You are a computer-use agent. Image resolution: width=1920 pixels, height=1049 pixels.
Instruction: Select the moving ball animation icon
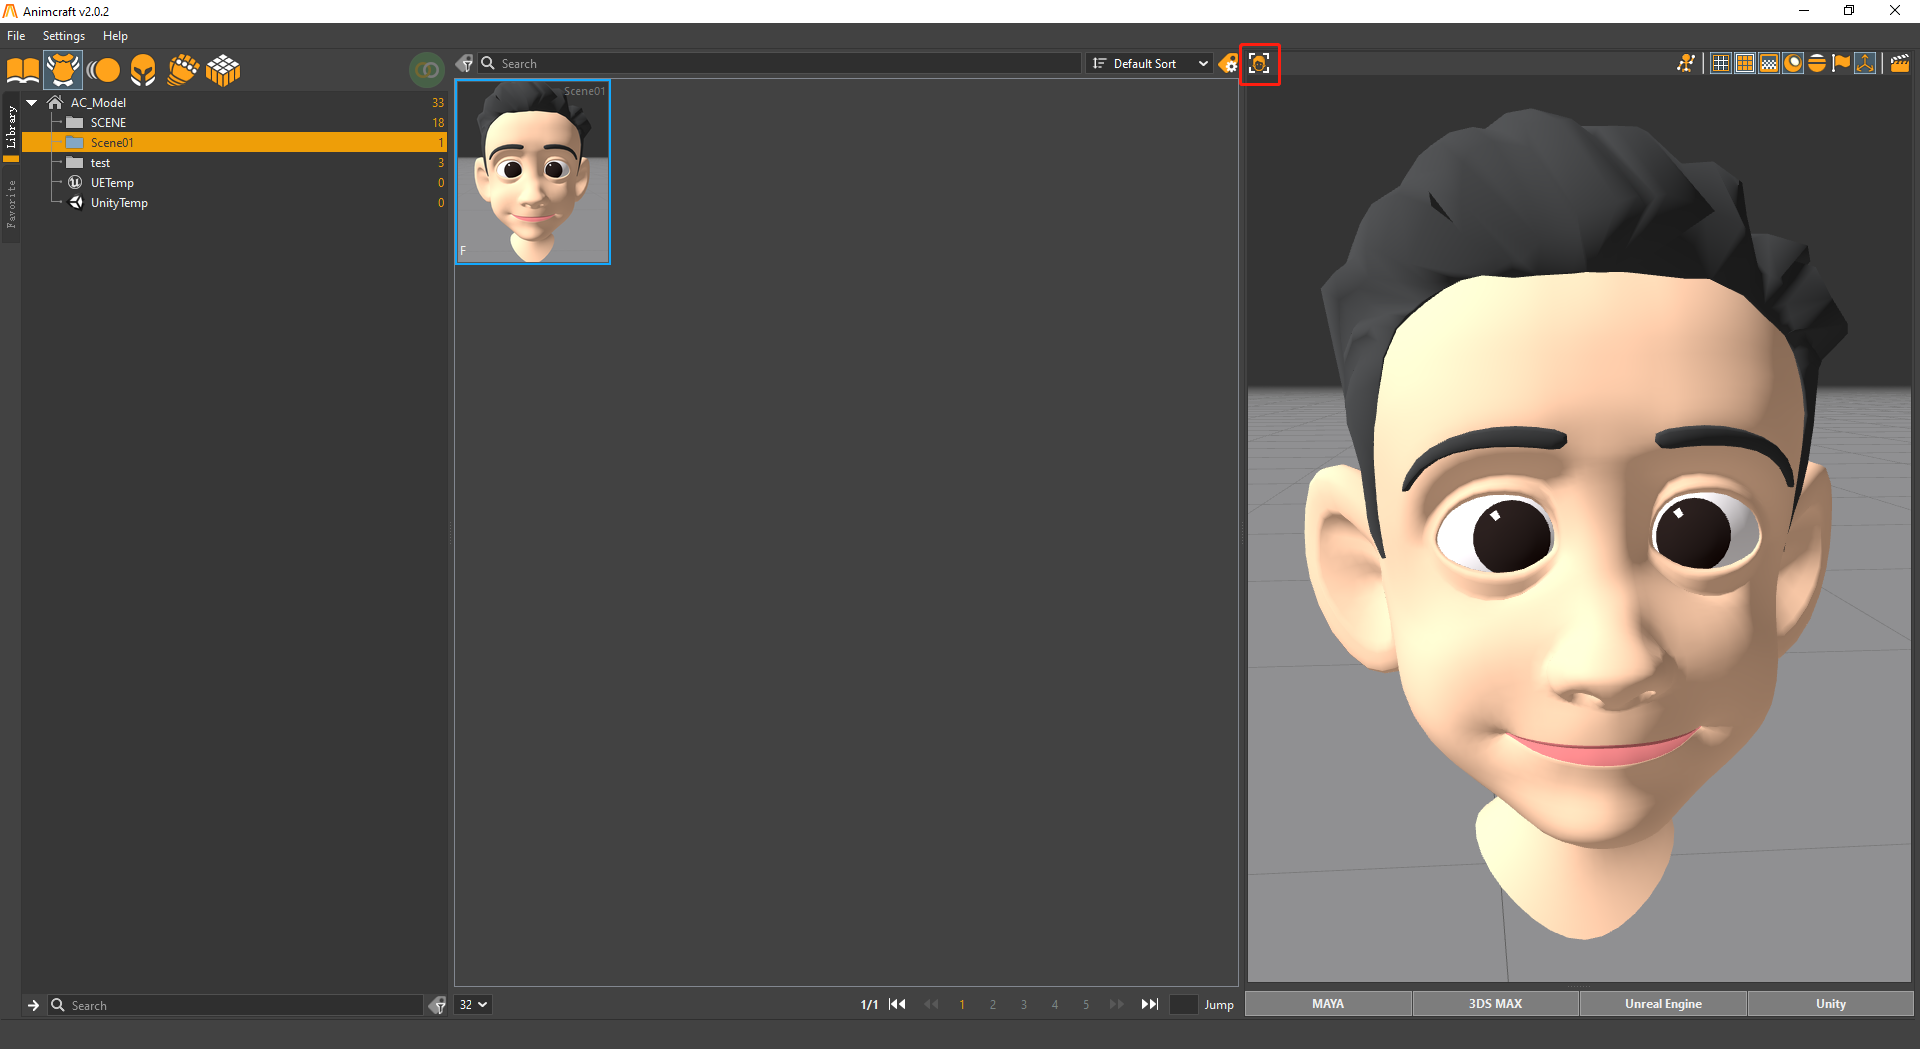click(x=103, y=70)
